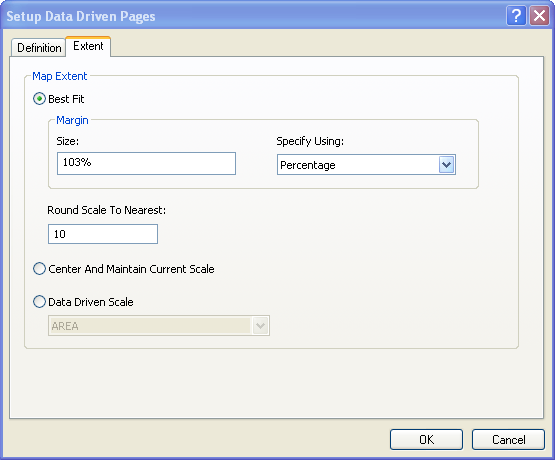The image size is (555, 460).
Task: Click the Best Fit label text
Action: point(66,99)
